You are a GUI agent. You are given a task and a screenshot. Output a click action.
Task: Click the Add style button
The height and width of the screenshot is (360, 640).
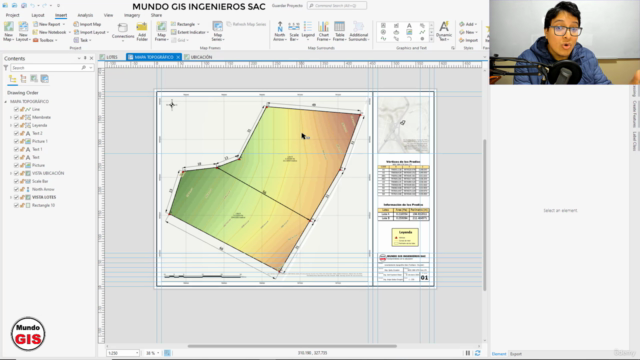[467, 24]
